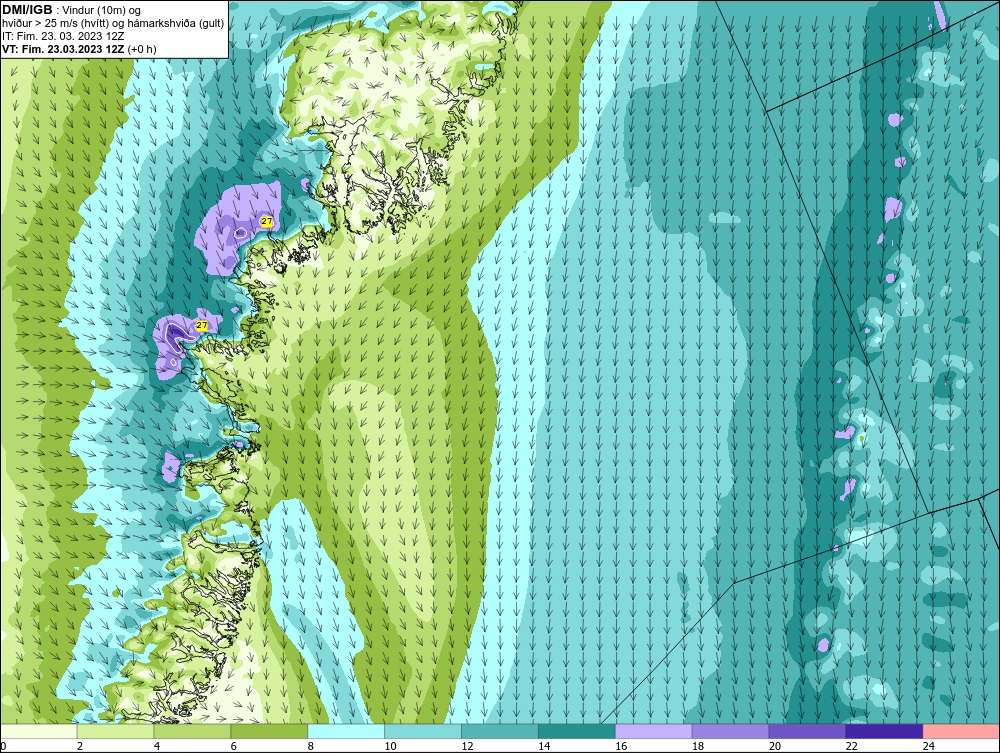1000x753 pixels.
Task: Click the 4–6 m/s green legend swatch
Action: (192, 731)
